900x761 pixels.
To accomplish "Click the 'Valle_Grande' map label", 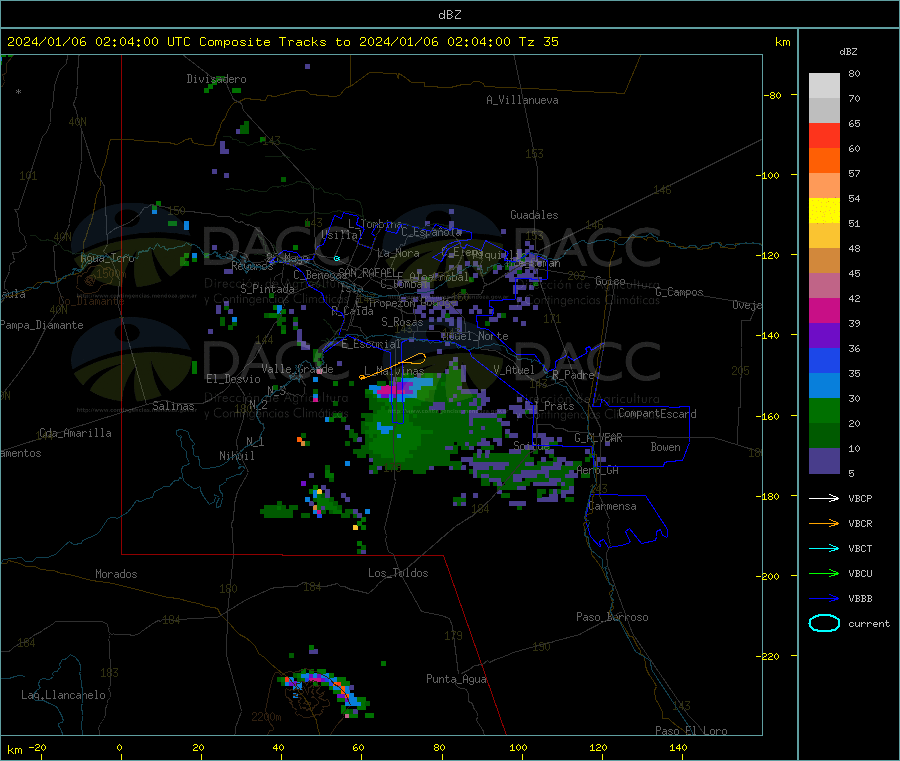I will (297, 369).
